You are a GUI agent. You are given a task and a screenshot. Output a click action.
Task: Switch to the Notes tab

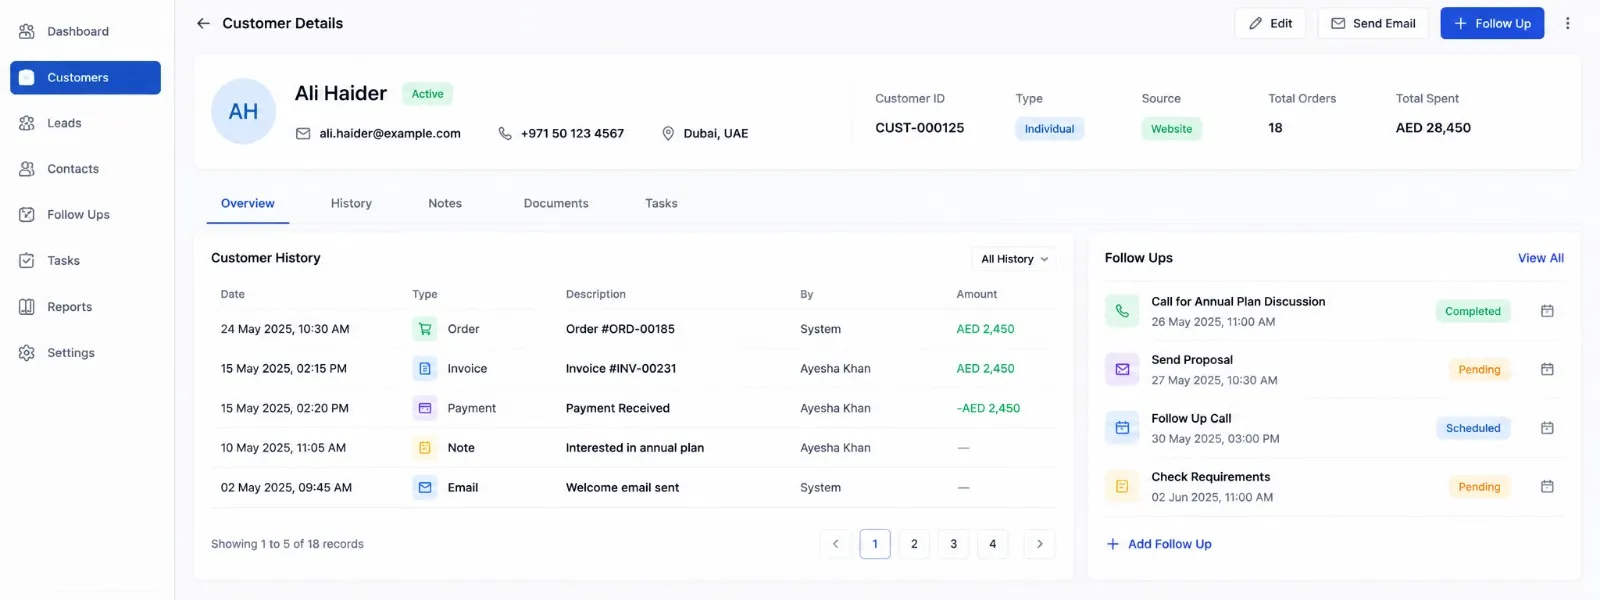445,203
